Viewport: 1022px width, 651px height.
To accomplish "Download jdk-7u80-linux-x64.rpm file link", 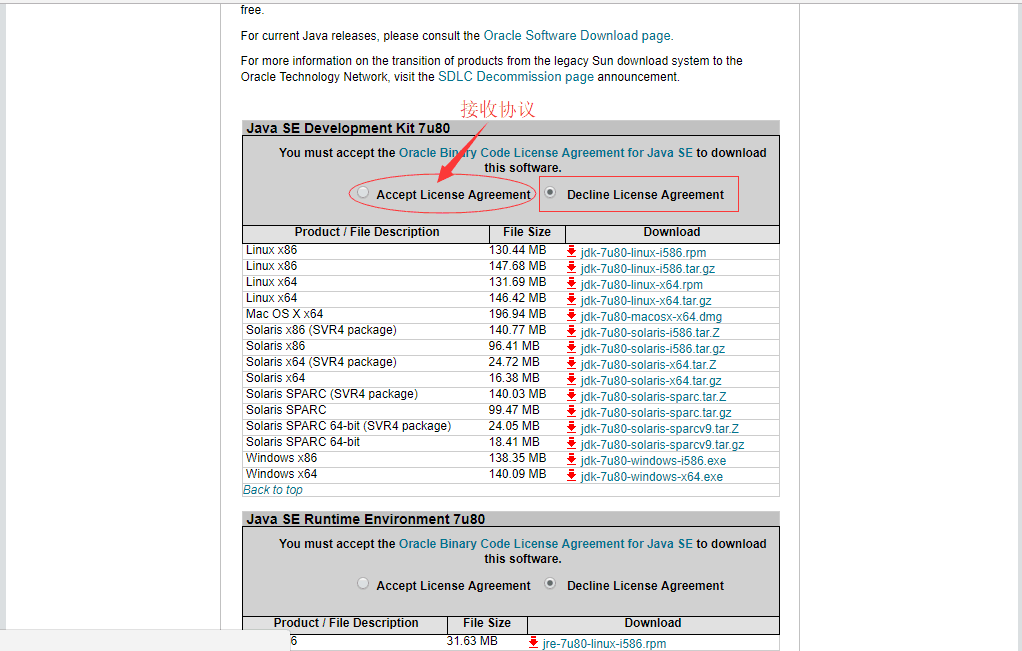I will click(x=642, y=284).
